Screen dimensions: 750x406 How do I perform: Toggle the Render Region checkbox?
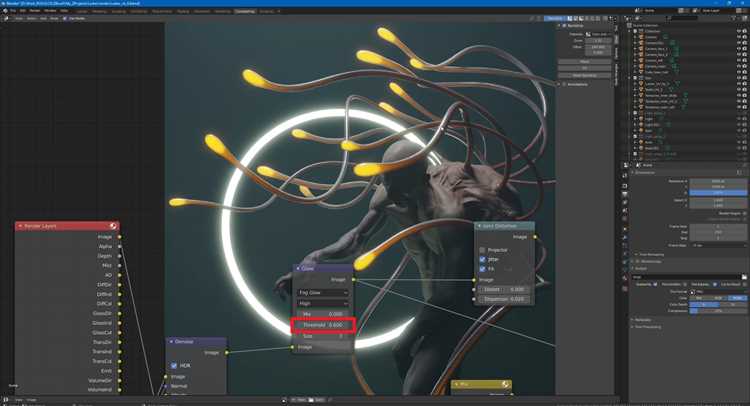pos(744,213)
